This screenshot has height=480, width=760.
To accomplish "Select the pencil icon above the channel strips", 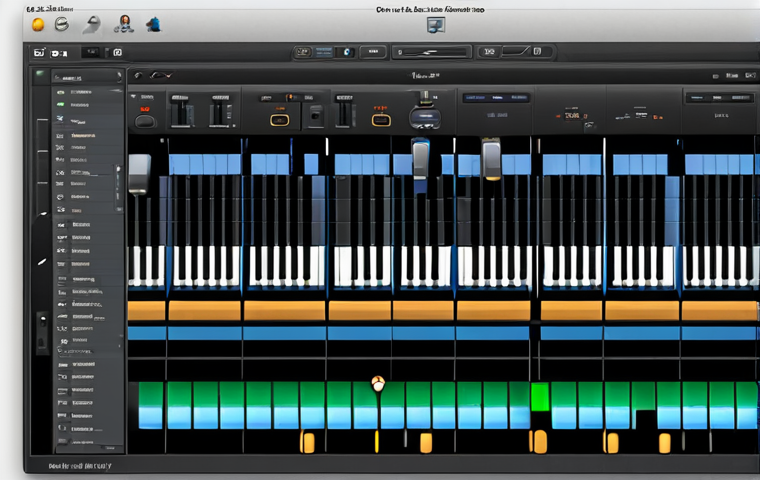I will (x=138, y=75).
